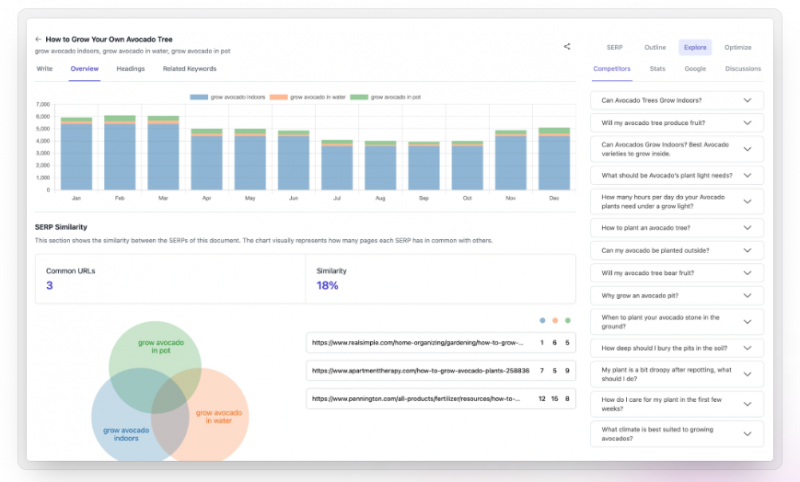800x482 pixels.
Task: Click the blue dot column header
Action: click(x=542, y=321)
